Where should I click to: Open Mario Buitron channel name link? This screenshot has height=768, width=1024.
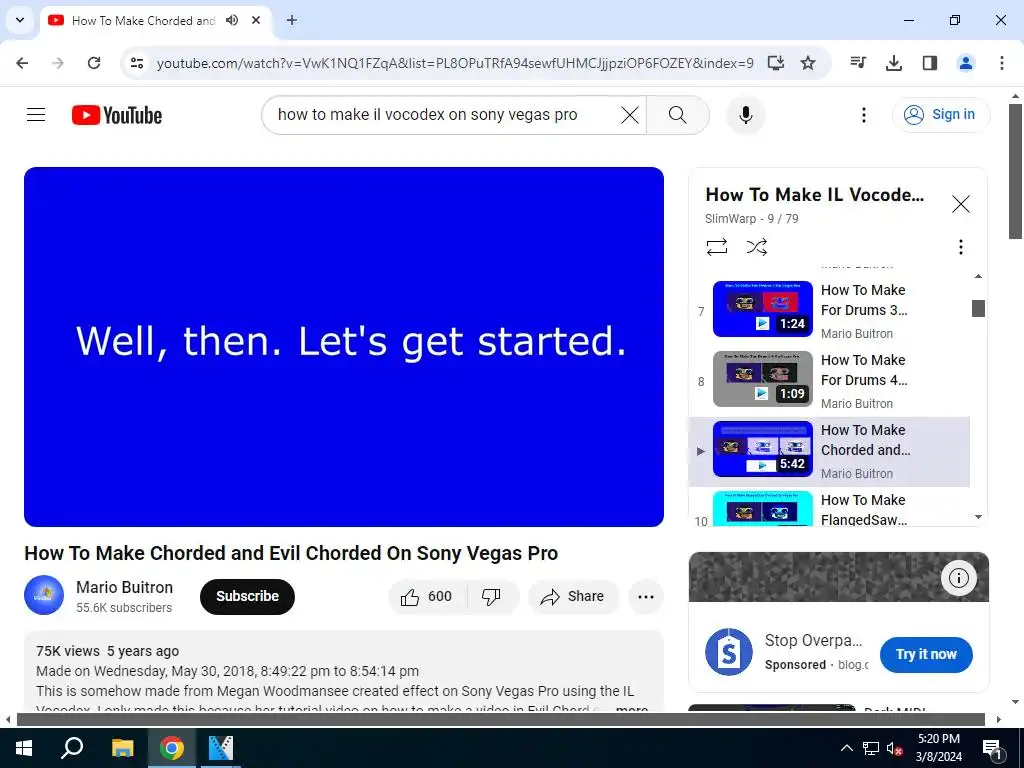pyautogui.click(x=124, y=587)
